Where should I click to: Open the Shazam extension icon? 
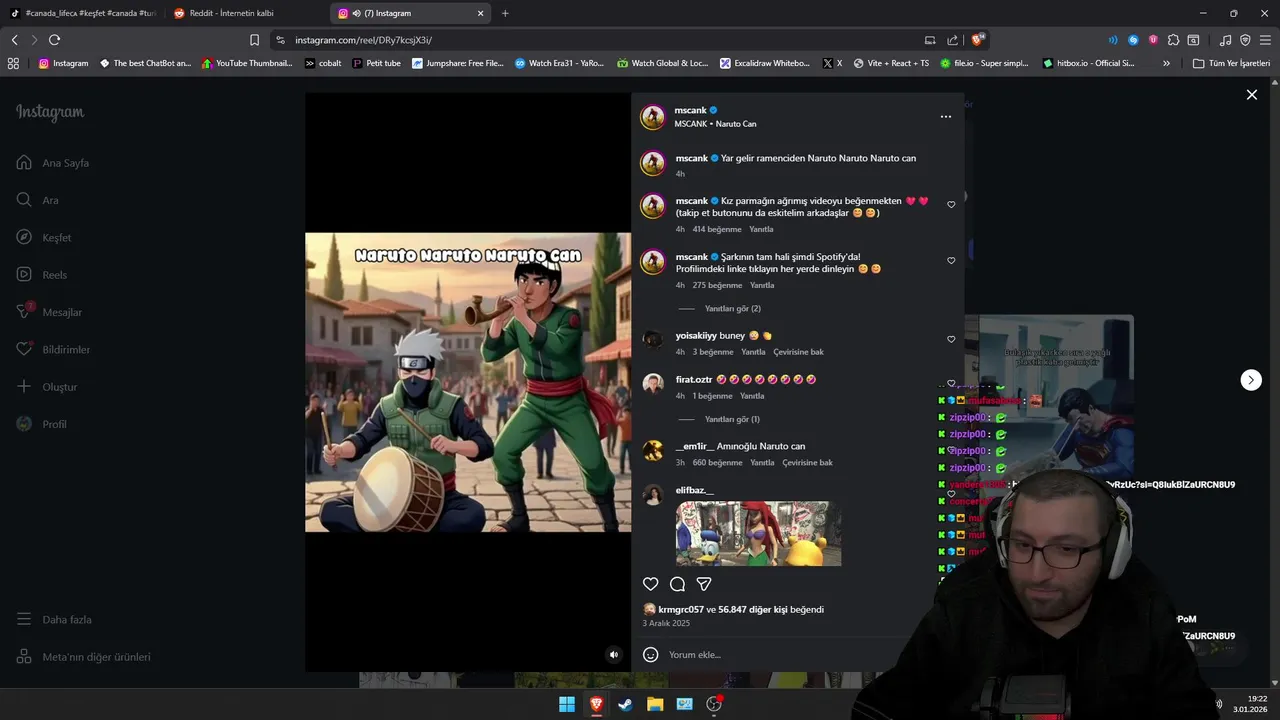tap(1133, 40)
